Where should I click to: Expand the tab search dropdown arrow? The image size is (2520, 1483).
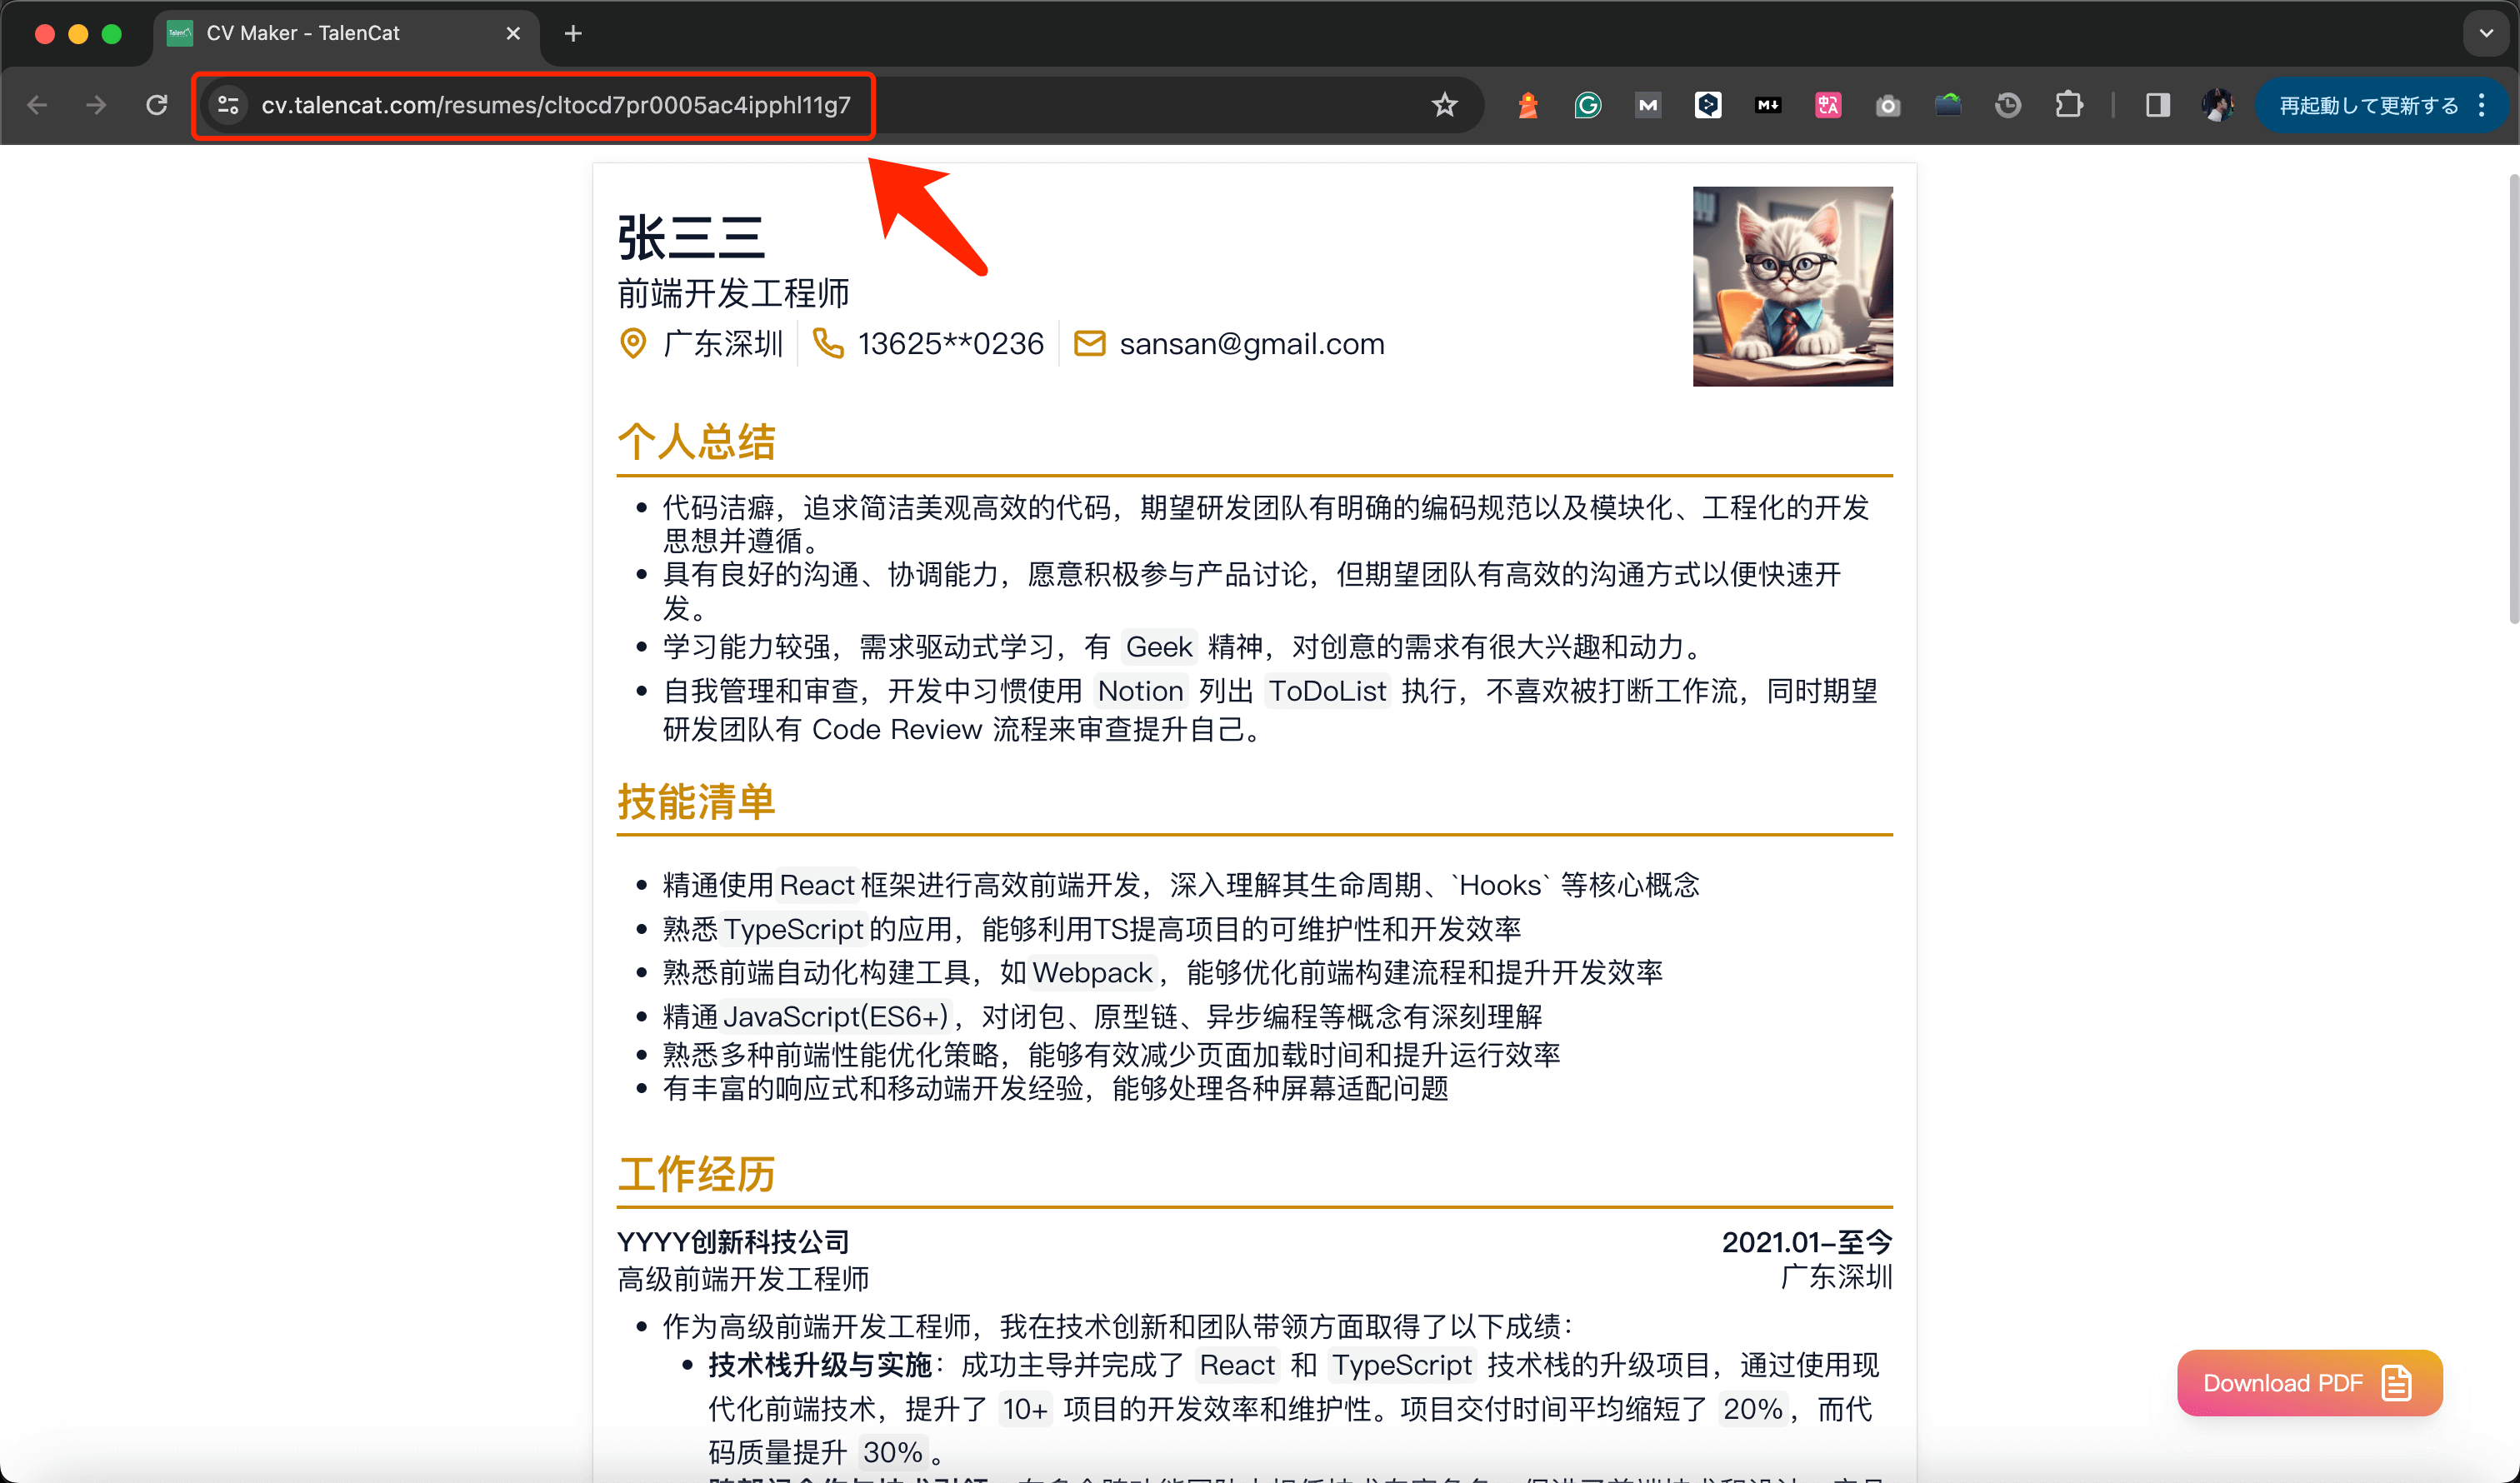[2486, 33]
